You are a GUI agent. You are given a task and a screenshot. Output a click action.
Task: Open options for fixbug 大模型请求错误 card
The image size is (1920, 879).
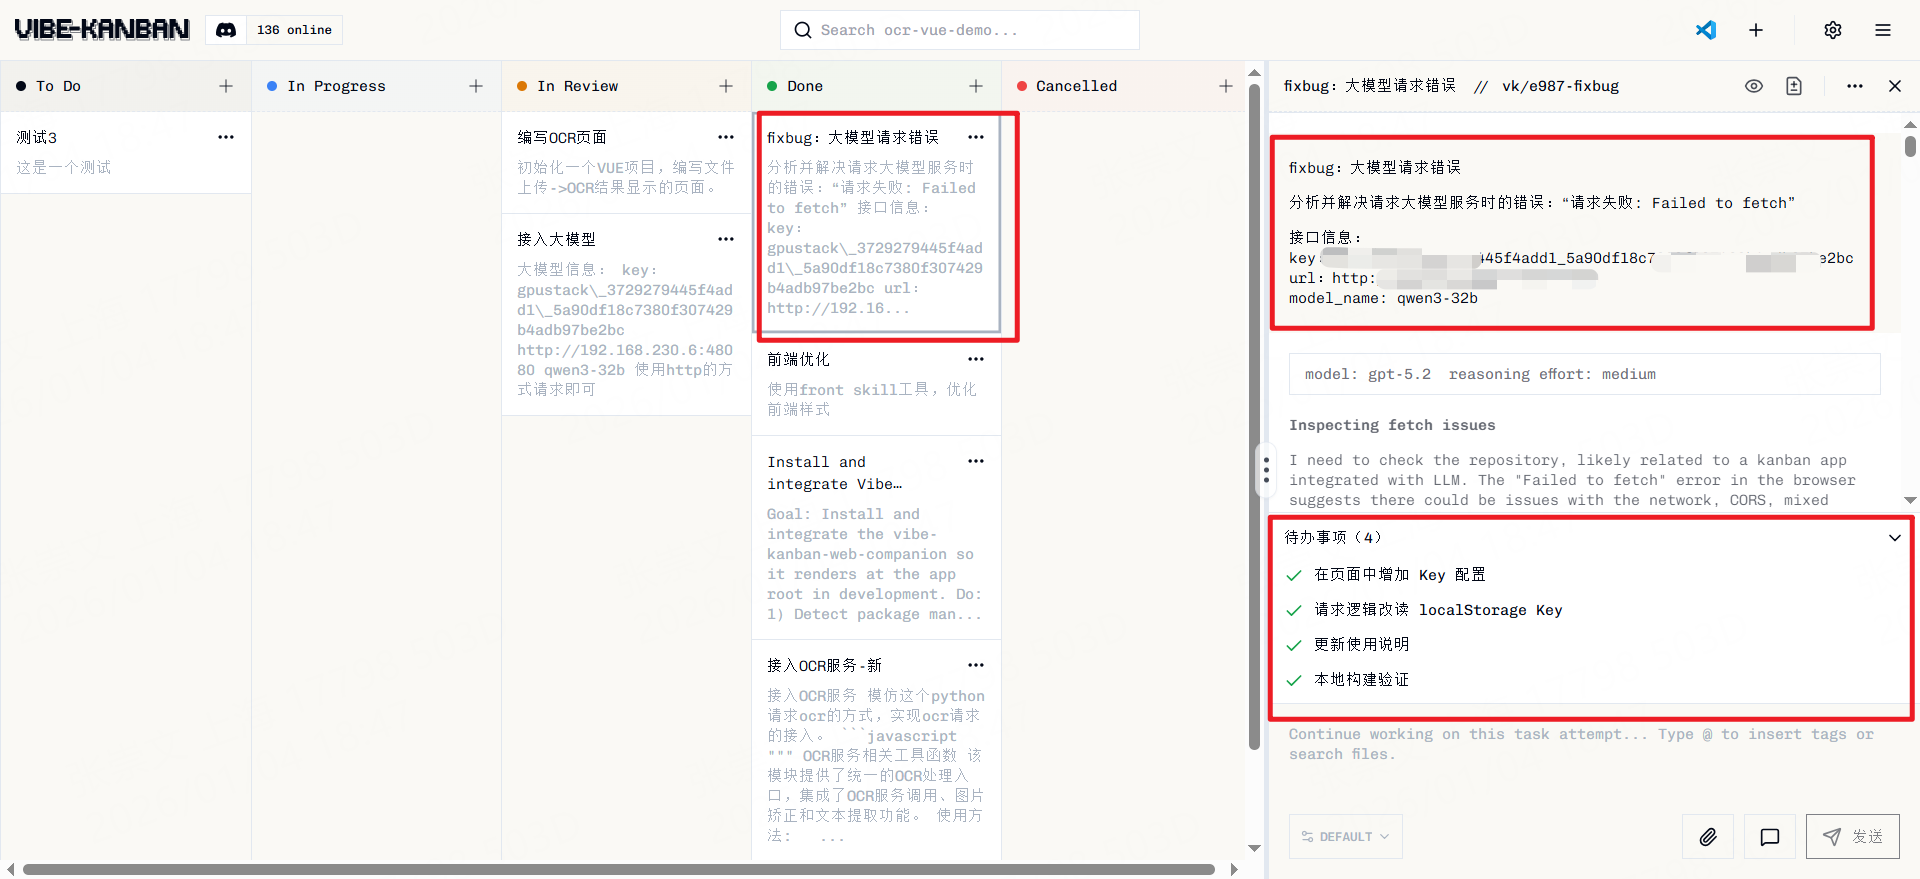[x=976, y=137]
